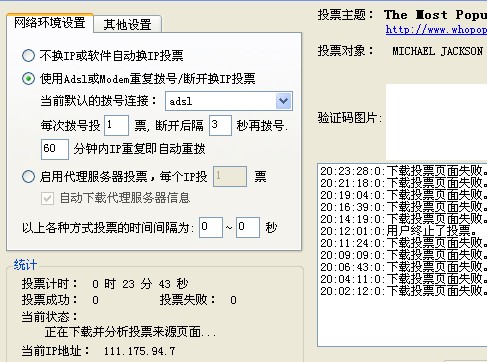Toggle 自动下载代理服务器信息 checkbox

click(47, 198)
